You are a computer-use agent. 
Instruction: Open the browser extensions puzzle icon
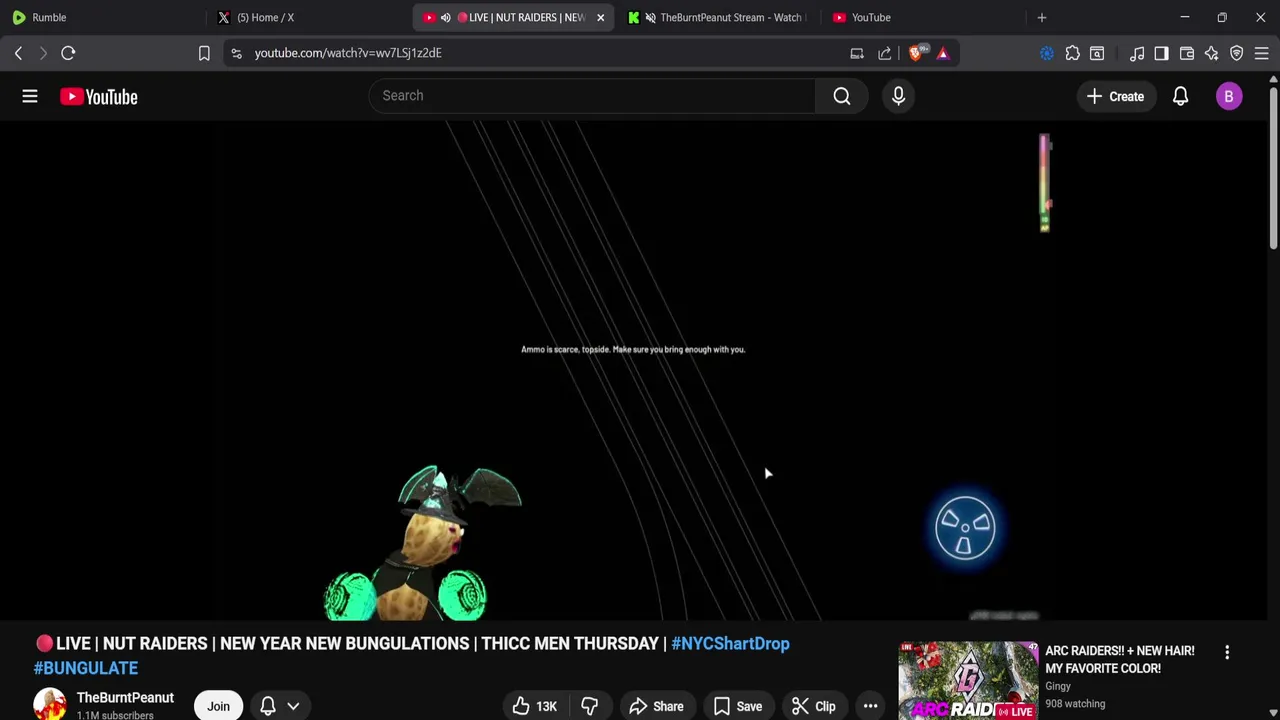1072,53
